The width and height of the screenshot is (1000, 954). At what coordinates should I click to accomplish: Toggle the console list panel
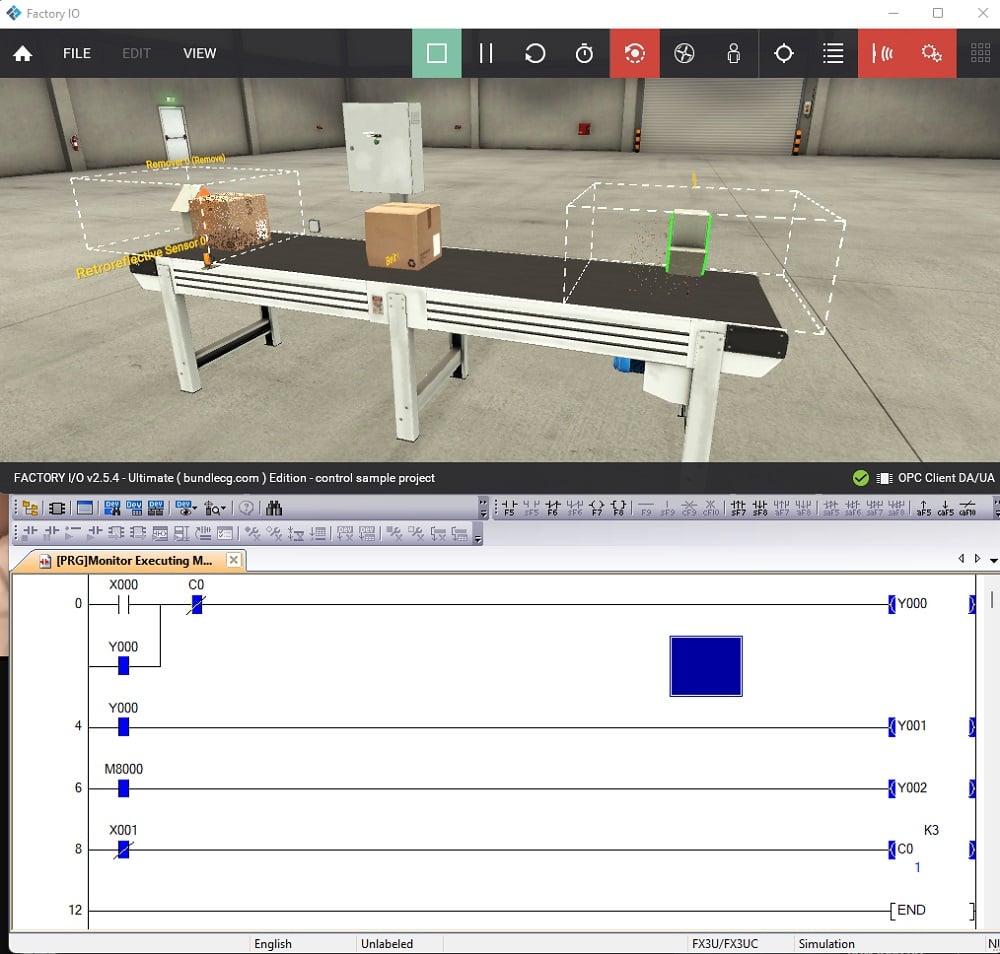point(833,53)
